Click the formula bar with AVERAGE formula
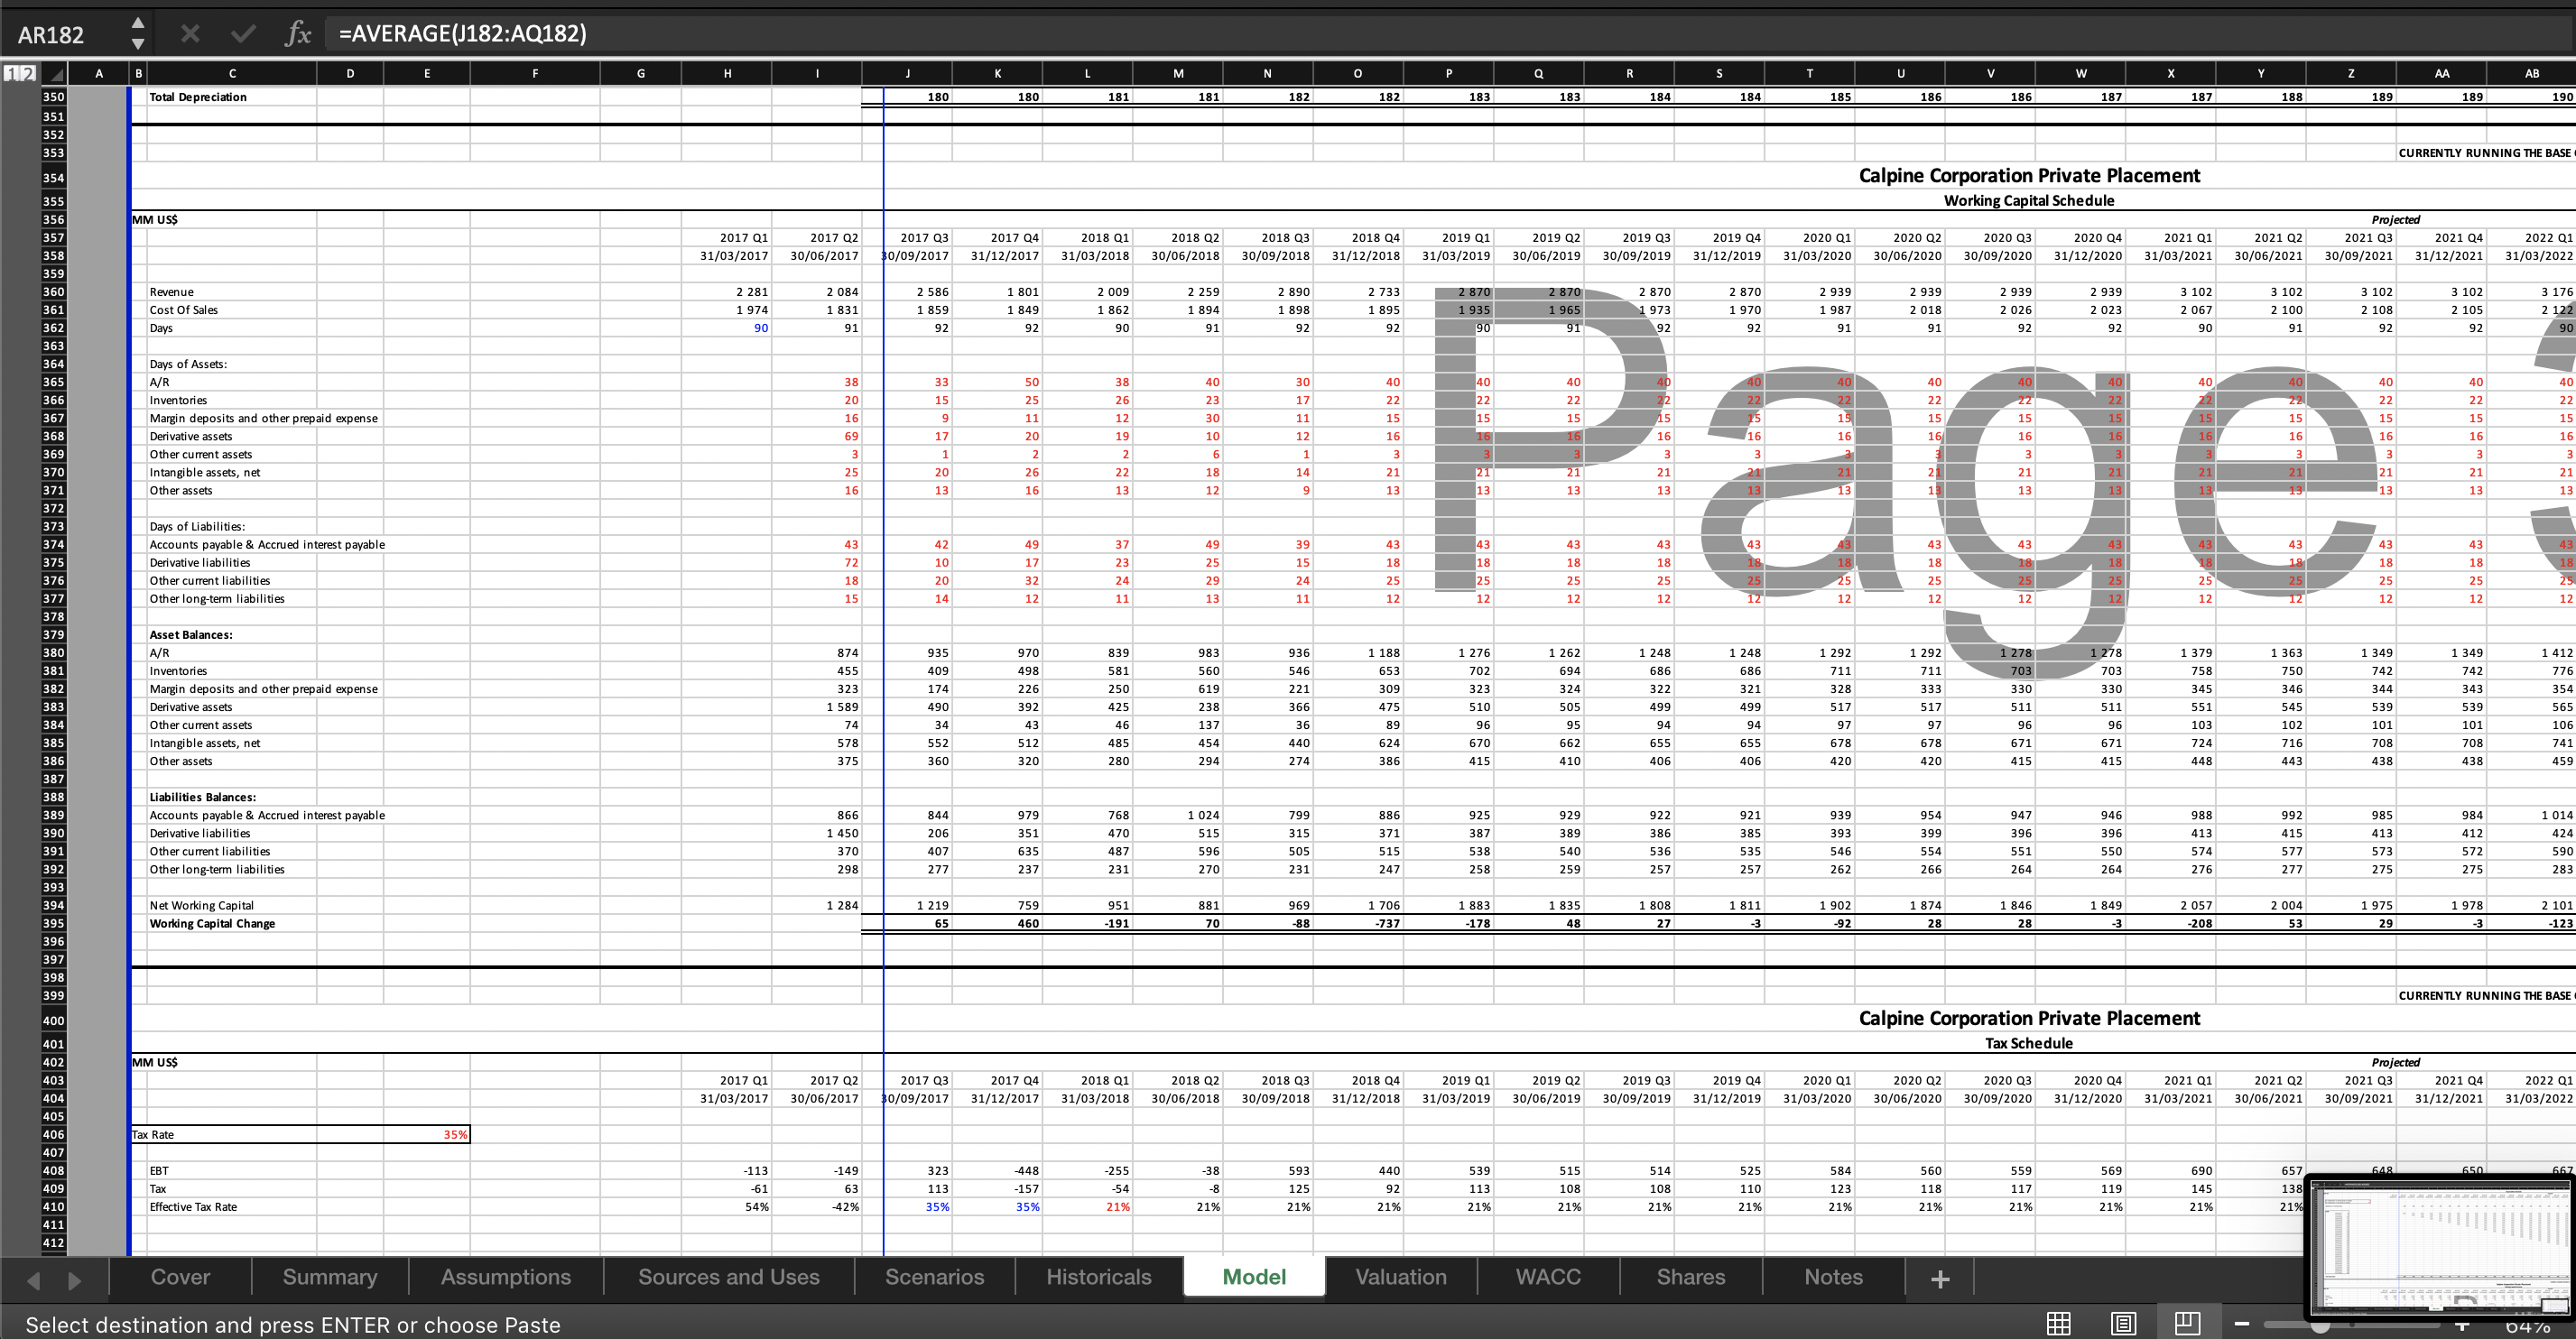Screen dimensions: 2576x1339 click(1450, 34)
